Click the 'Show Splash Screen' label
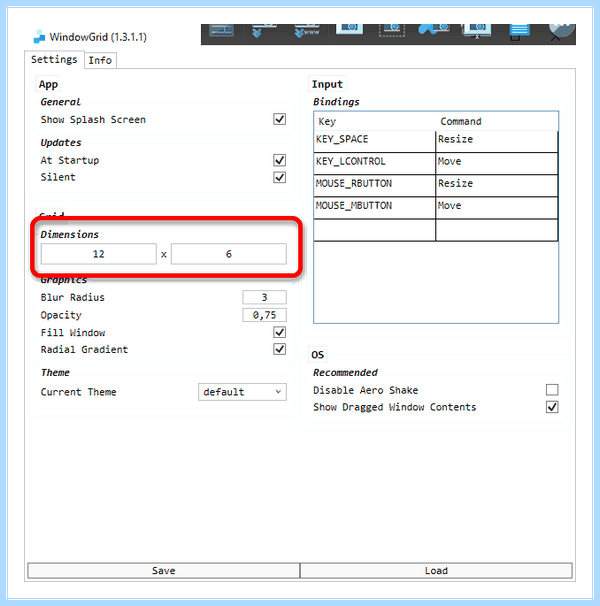 click(x=93, y=120)
